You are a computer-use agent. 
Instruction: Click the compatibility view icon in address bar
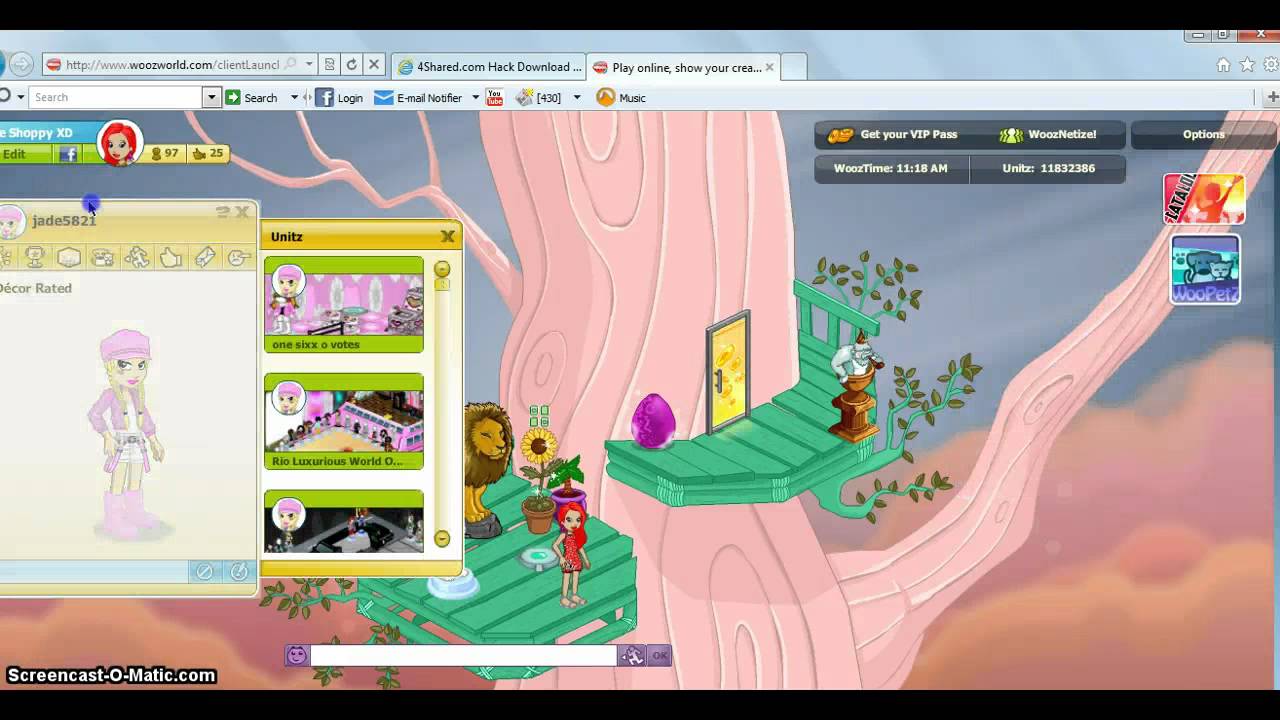(330, 65)
